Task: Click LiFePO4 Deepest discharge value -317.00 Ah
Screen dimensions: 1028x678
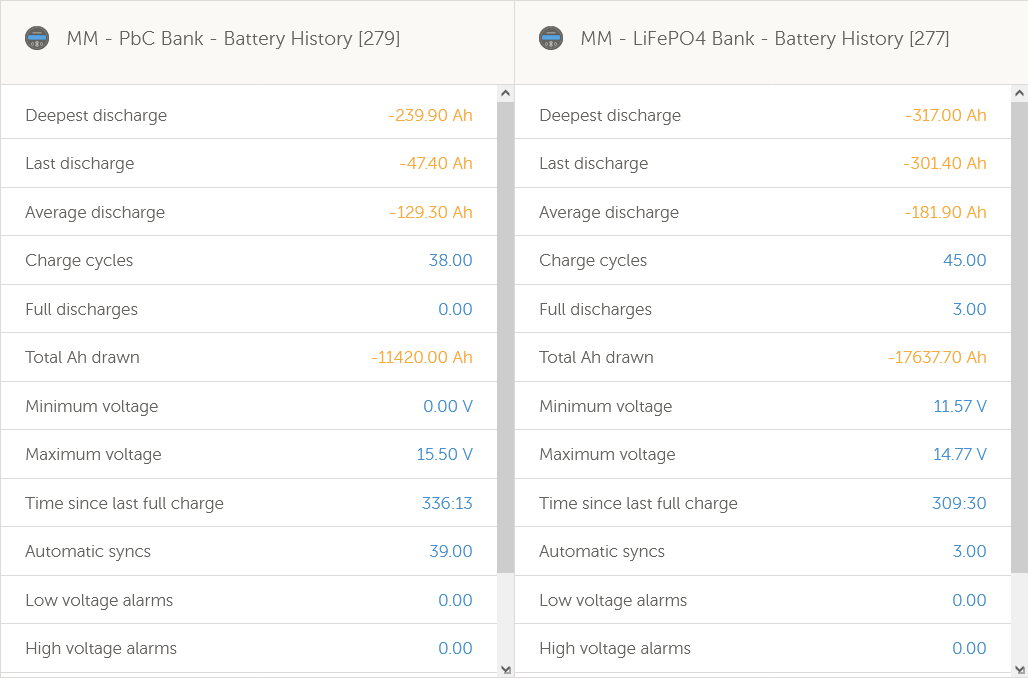Action: (945, 115)
